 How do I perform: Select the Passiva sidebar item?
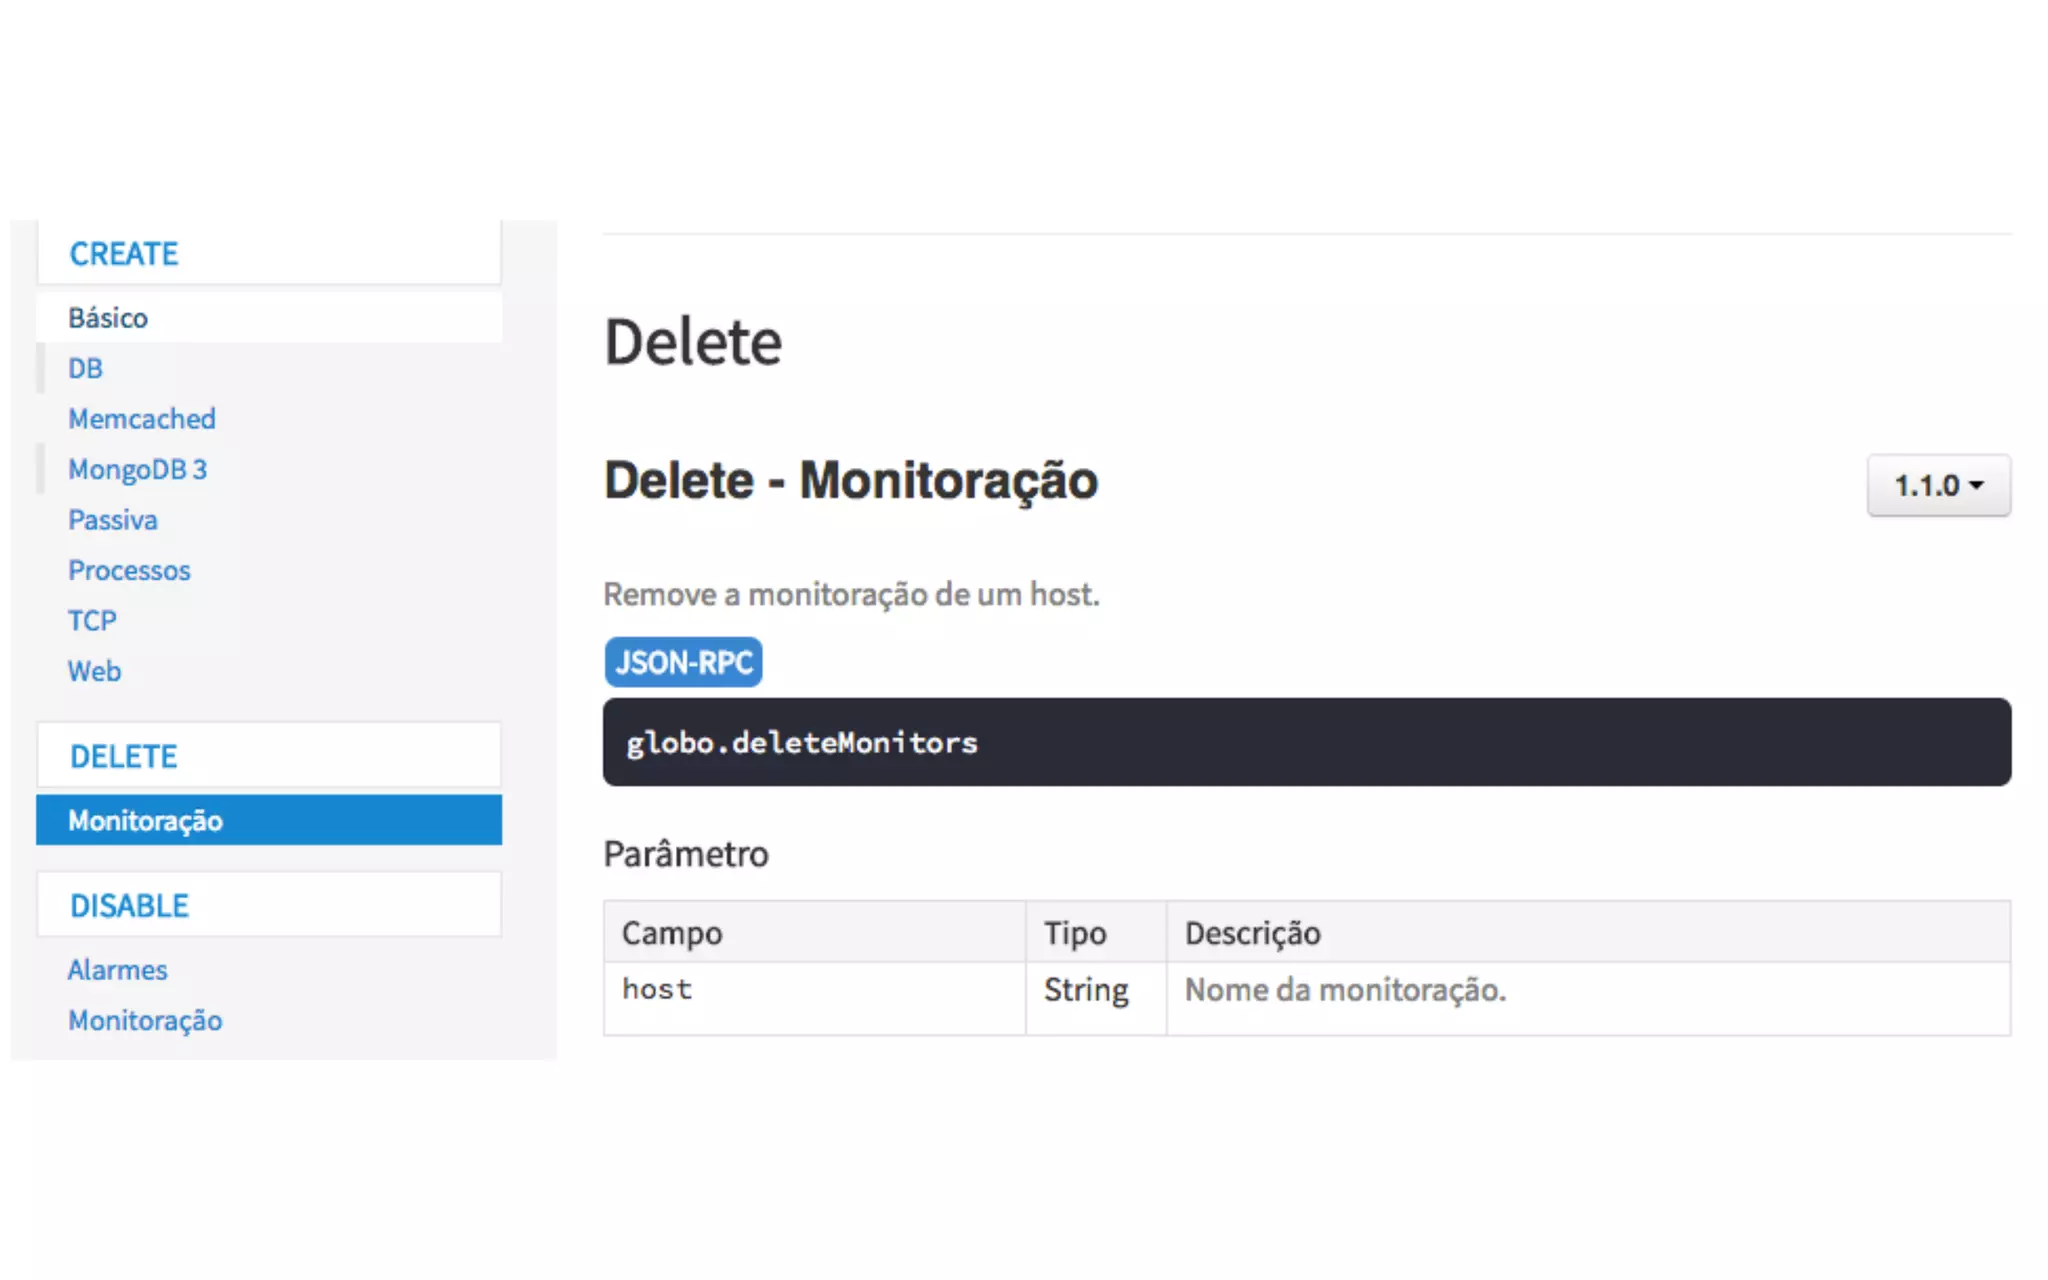(113, 520)
